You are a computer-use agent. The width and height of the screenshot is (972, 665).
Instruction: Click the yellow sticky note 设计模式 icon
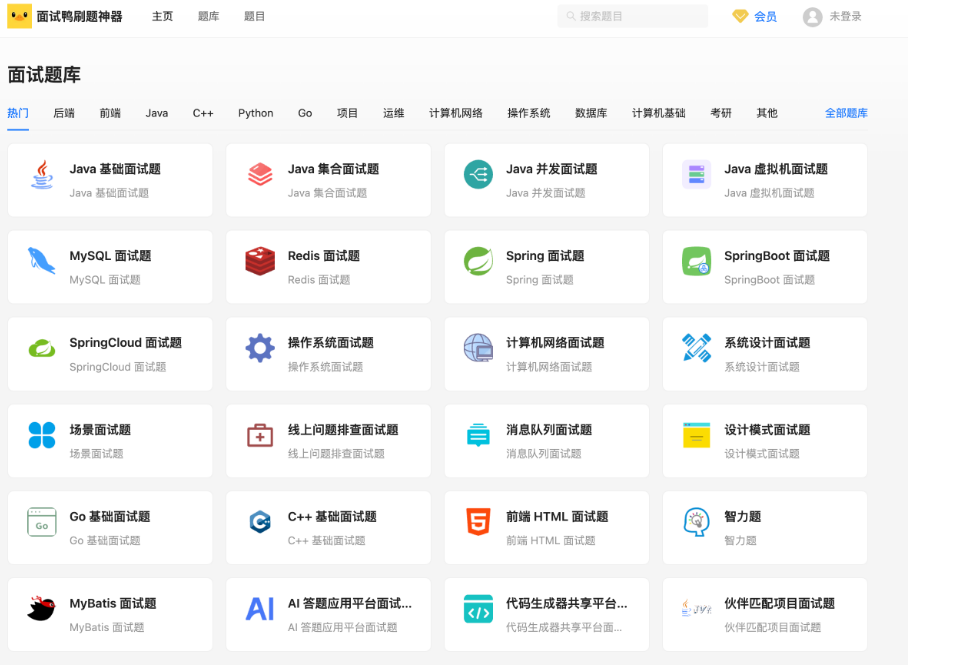click(697, 435)
